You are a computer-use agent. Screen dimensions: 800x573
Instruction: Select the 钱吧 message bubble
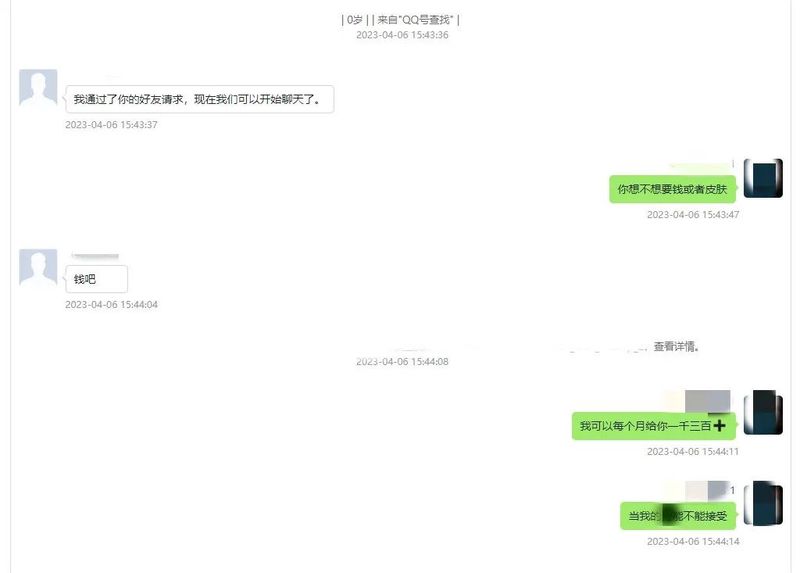coord(96,279)
